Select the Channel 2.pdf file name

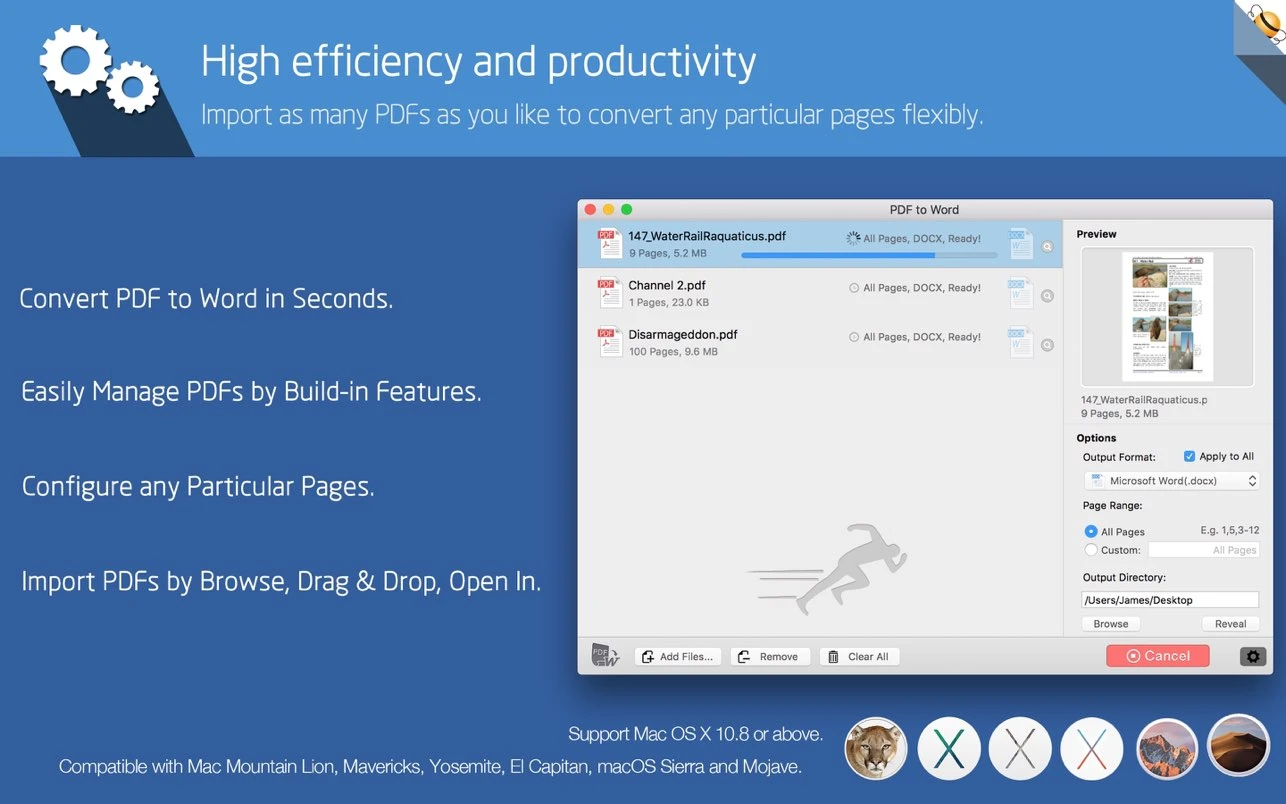point(667,286)
